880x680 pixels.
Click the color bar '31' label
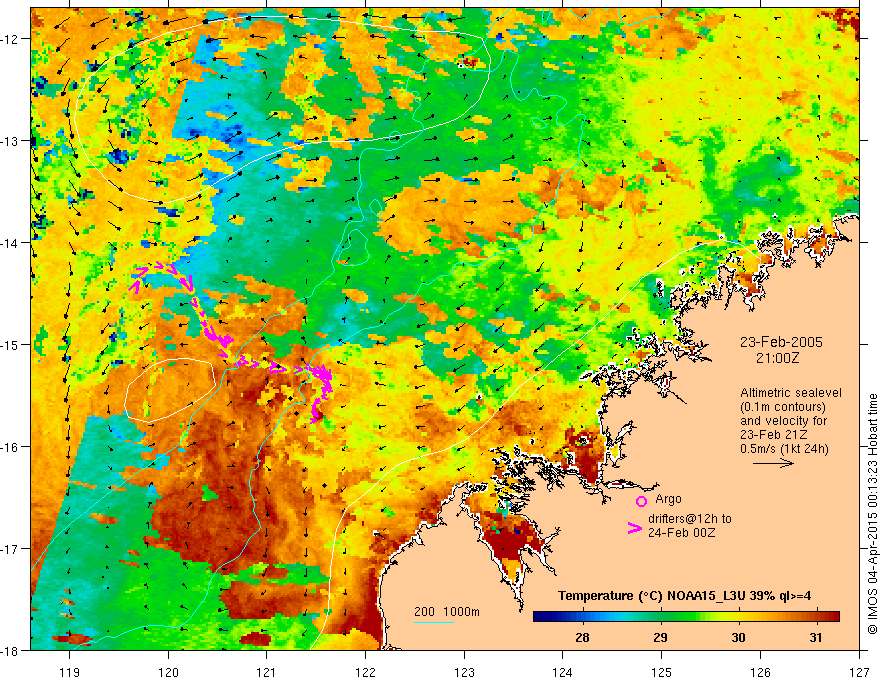click(816, 637)
